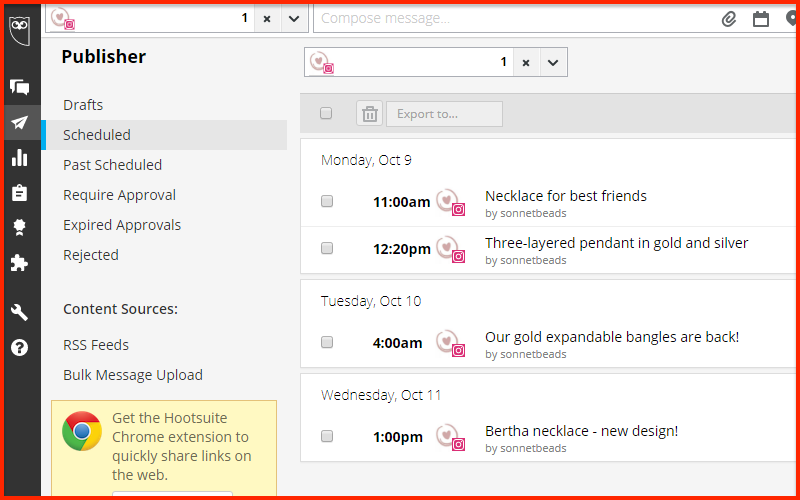Click the trash delete icon above list
Screen dimensions: 800x500
coord(369,114)
